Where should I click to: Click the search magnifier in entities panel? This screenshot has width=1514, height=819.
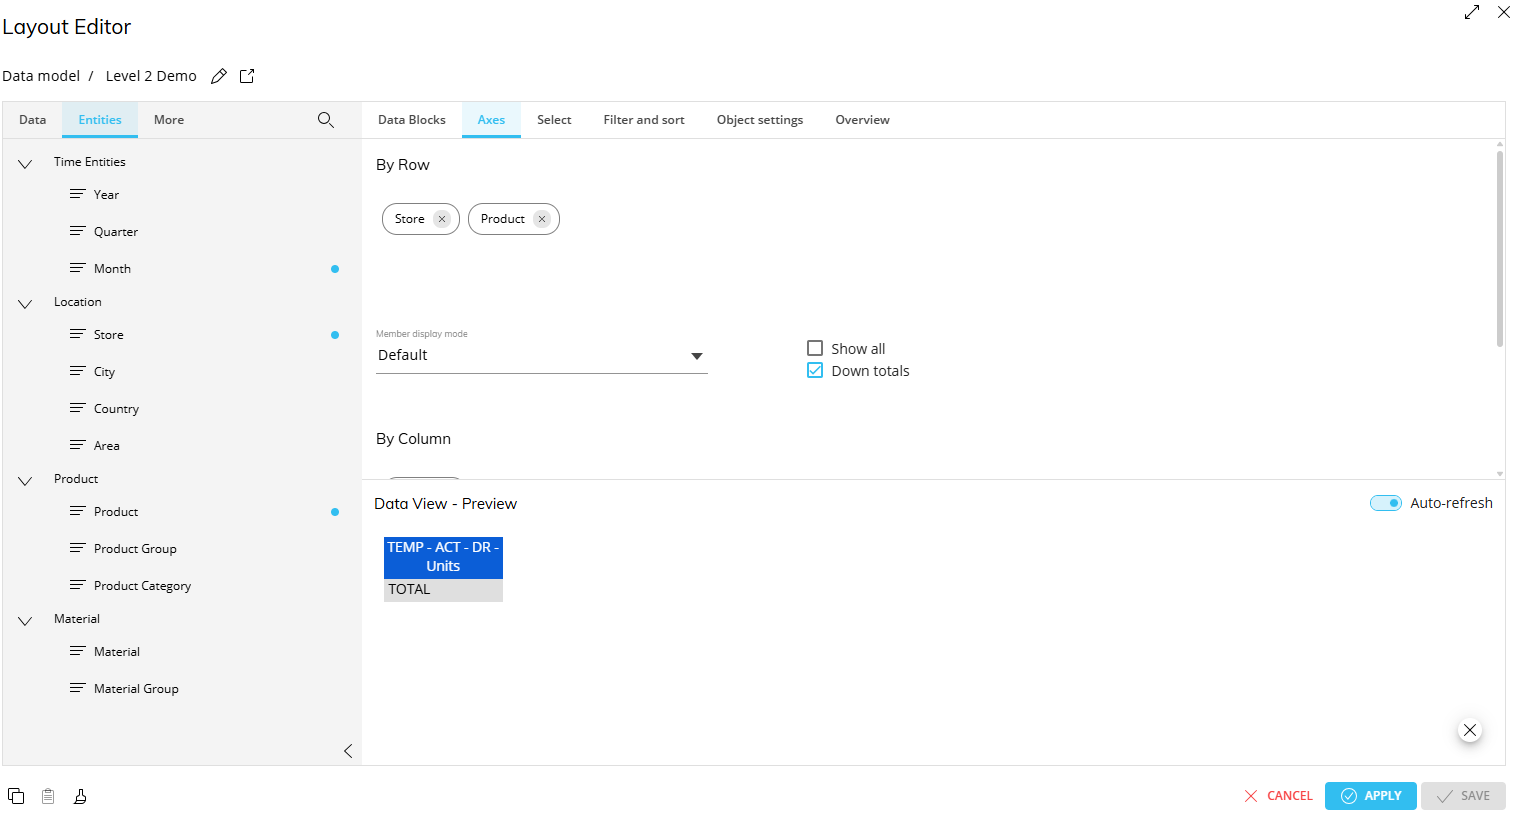[x=326, y=120]
